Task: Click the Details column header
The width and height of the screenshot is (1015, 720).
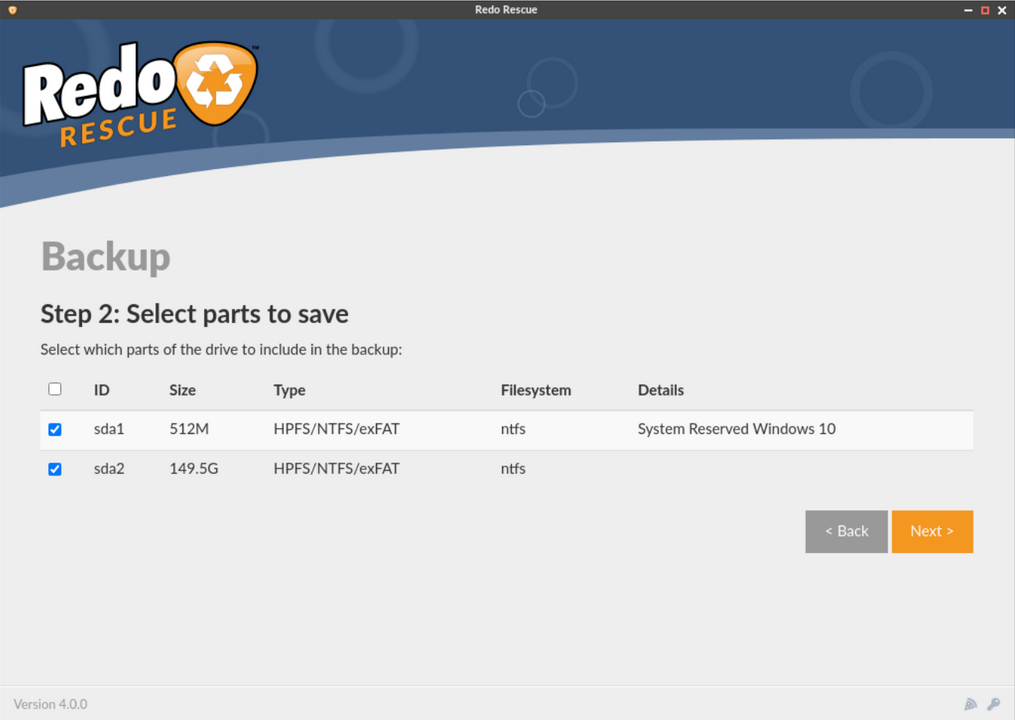Action: coord(661,390)
